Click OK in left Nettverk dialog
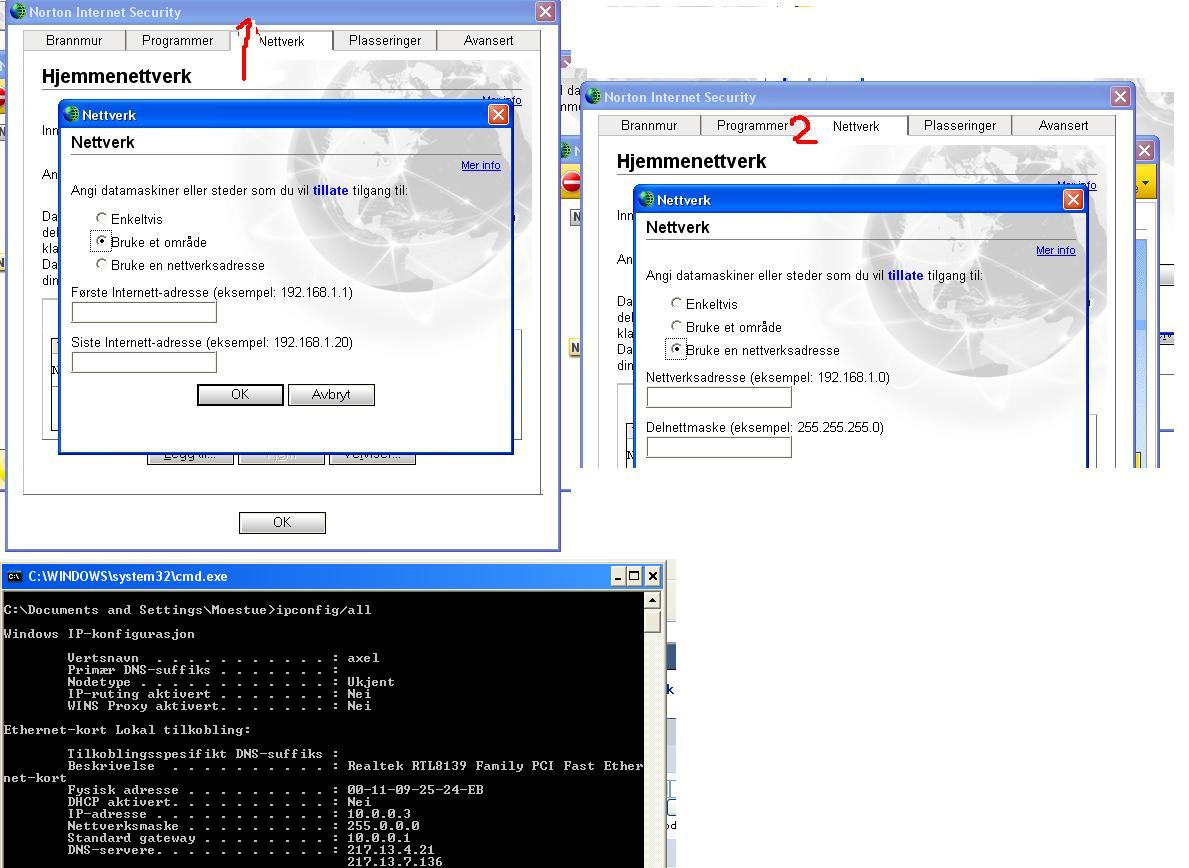 [240, 394]
